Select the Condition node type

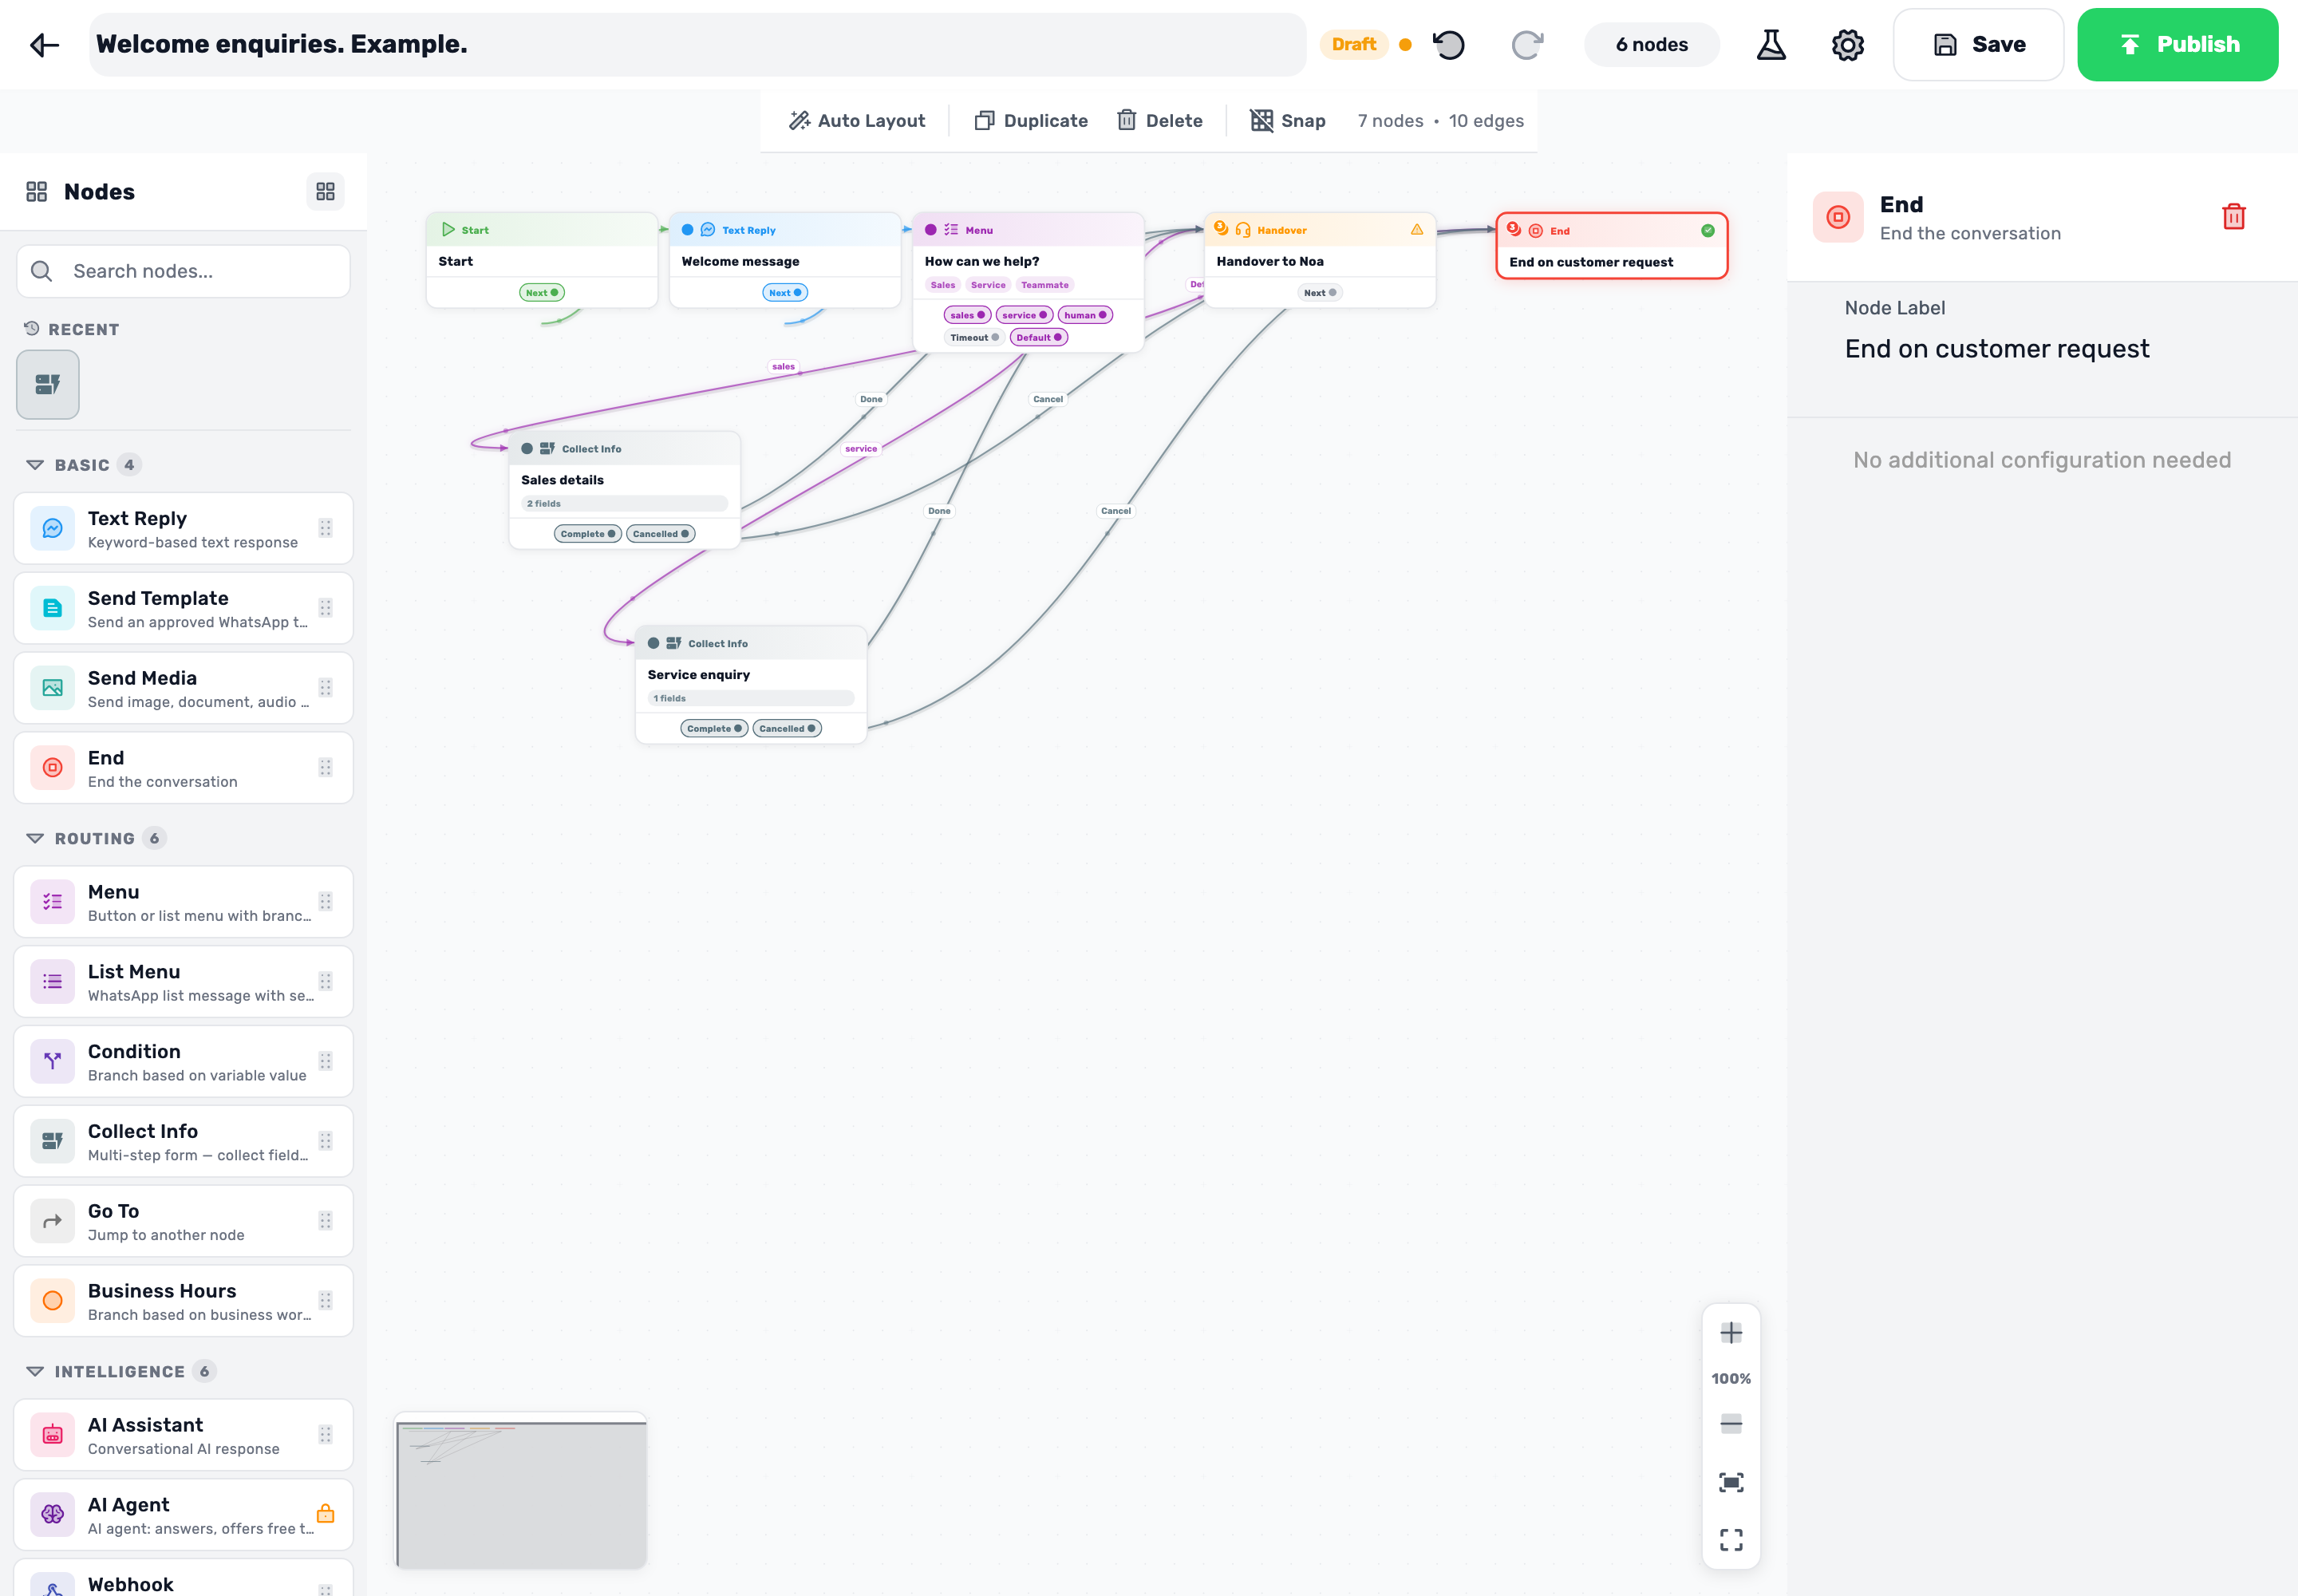[x=183, y=1061]
